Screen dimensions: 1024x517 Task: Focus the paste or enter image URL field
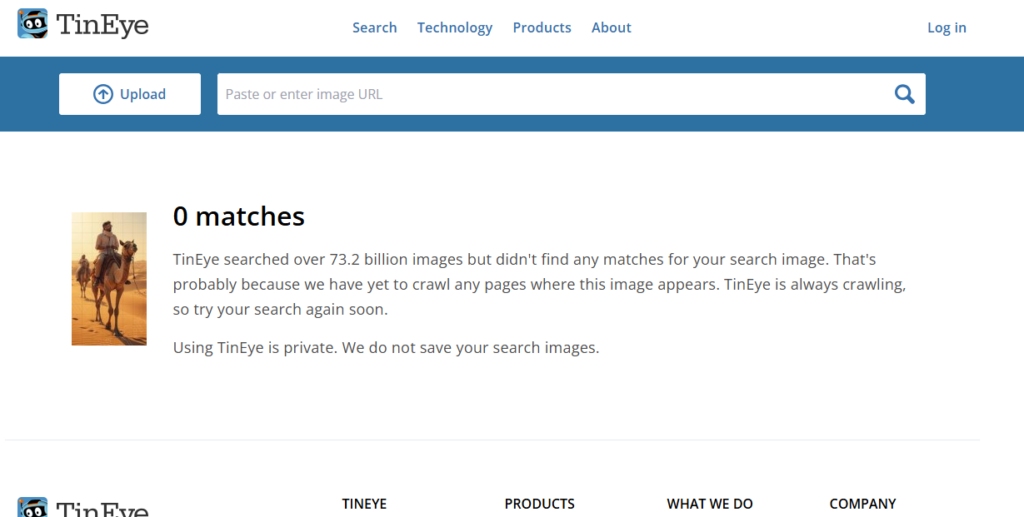550,94
